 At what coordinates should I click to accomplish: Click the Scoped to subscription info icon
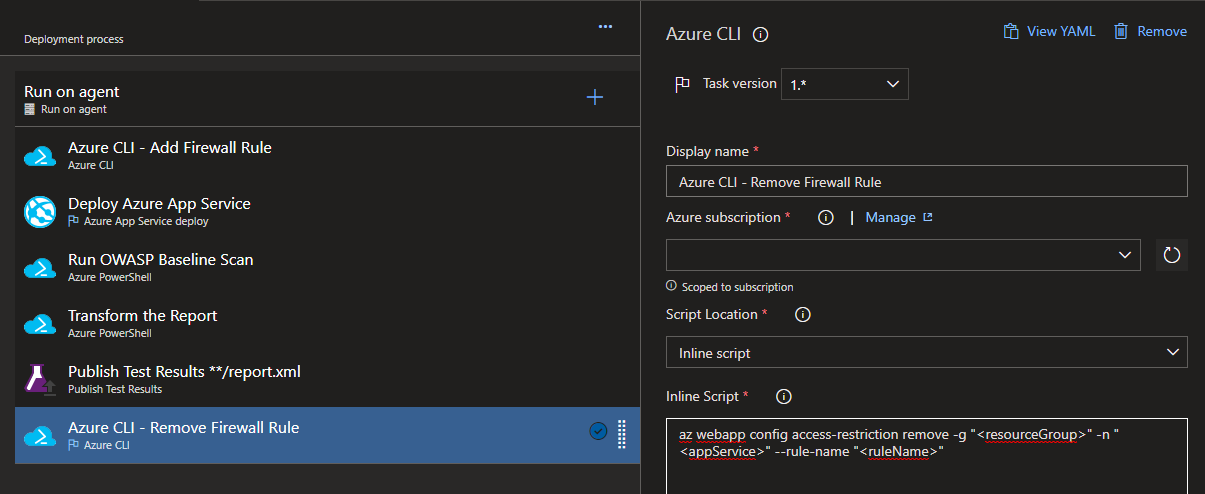(671, 286)
